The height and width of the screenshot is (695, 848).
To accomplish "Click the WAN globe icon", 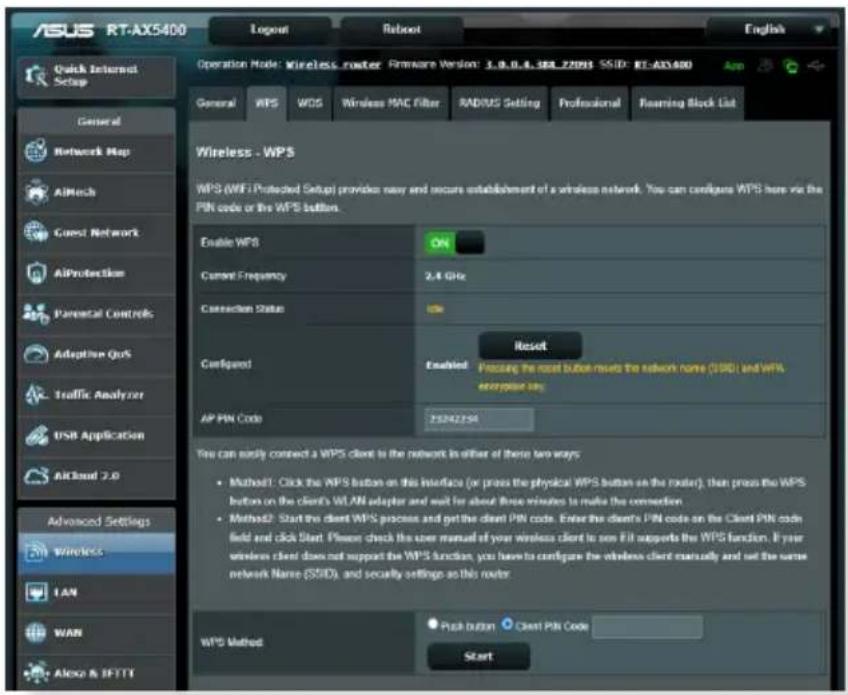I will click(36, 632).
